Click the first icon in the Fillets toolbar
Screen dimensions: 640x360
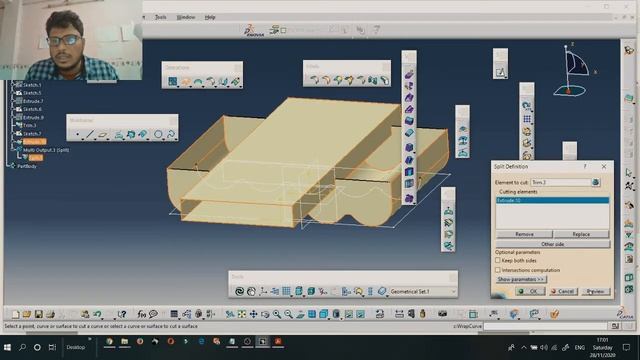(314, 80)
